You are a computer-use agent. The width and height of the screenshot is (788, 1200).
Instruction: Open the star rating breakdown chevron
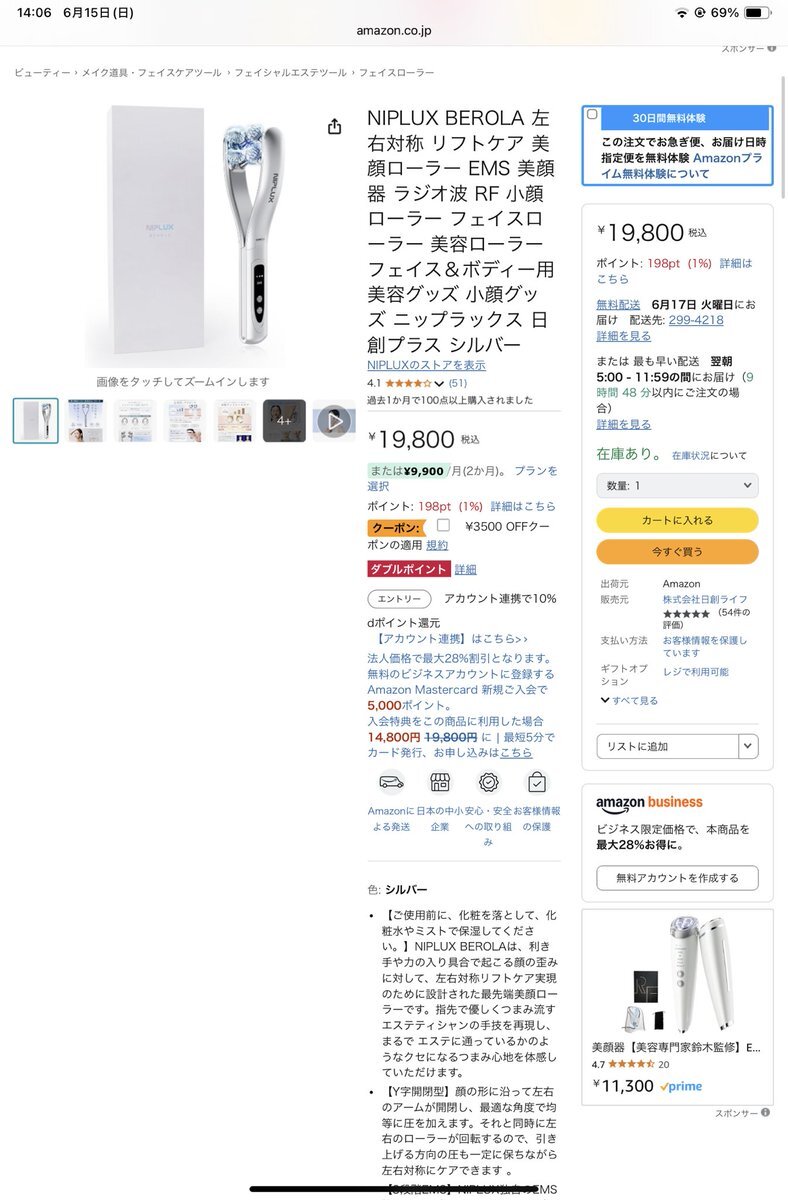439,383
